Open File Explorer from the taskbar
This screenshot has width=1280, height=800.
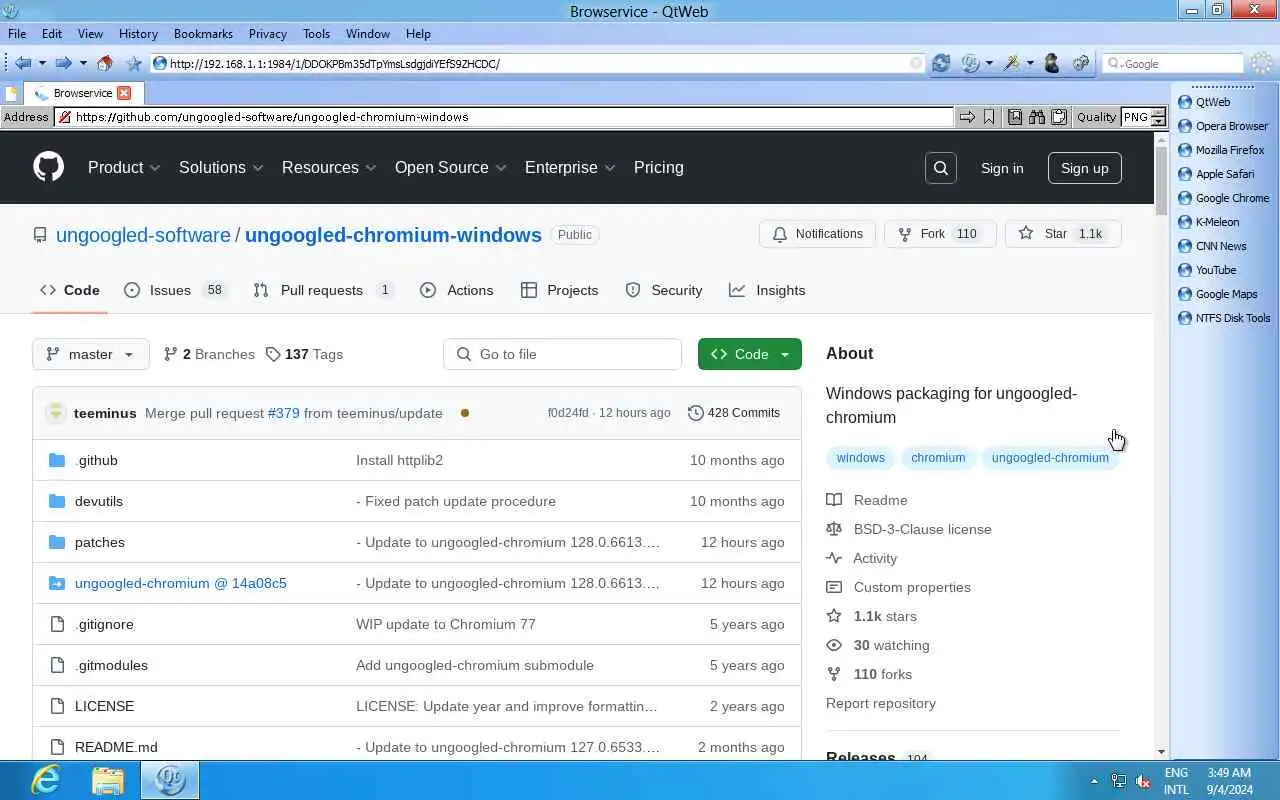tap(108, 780)
